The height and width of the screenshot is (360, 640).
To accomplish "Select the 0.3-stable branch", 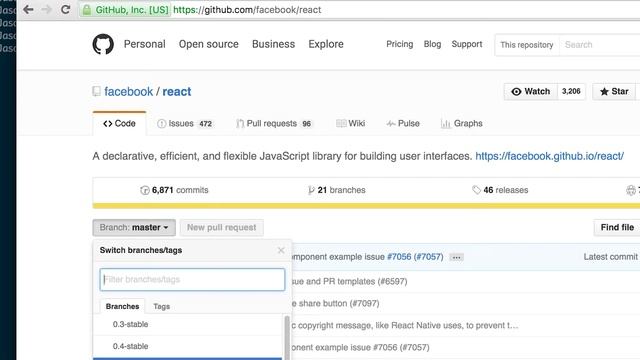I will (187, 324).
